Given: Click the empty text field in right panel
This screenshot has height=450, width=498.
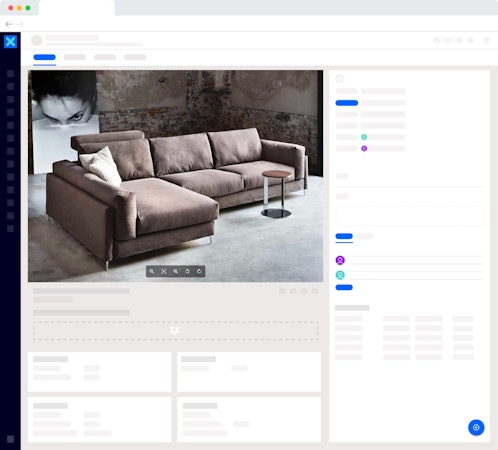Looking at the screenshot, I should coord(409,216).
